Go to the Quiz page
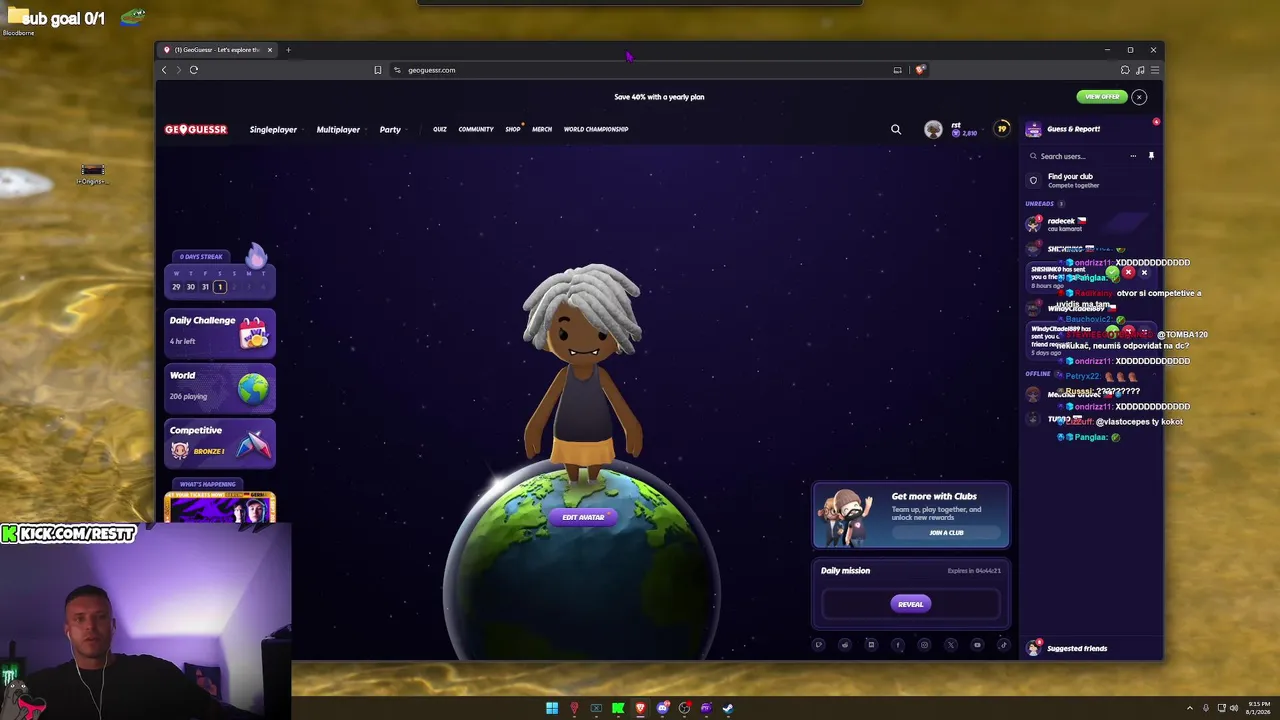The width and height of the screenshot is (1280, 720). (x=440, y=129)
